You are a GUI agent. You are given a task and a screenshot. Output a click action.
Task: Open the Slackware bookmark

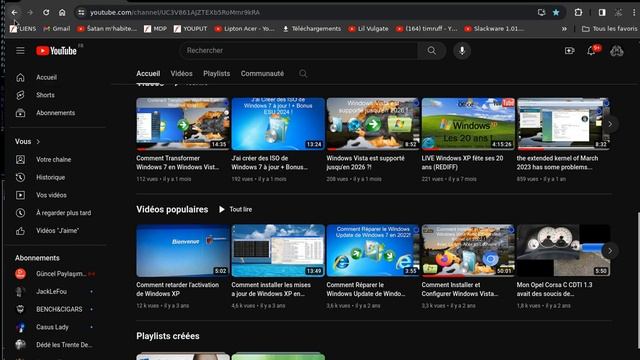click(x=494, y=29)
